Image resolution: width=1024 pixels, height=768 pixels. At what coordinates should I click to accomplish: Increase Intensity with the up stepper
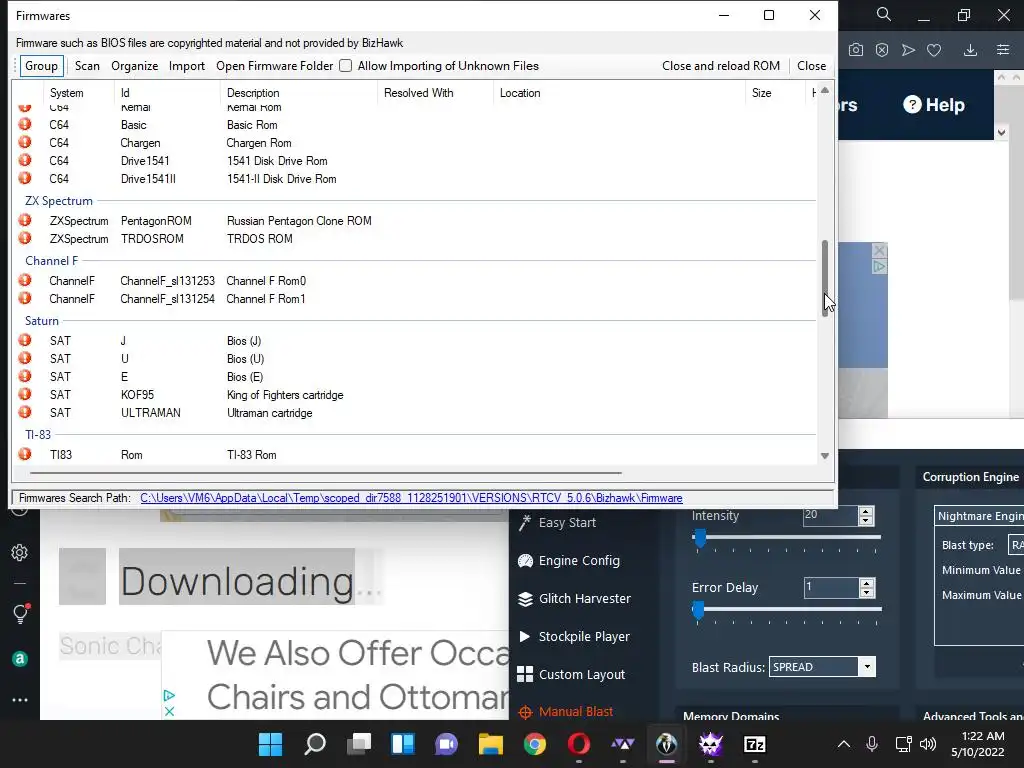click(x=866, y=511)
